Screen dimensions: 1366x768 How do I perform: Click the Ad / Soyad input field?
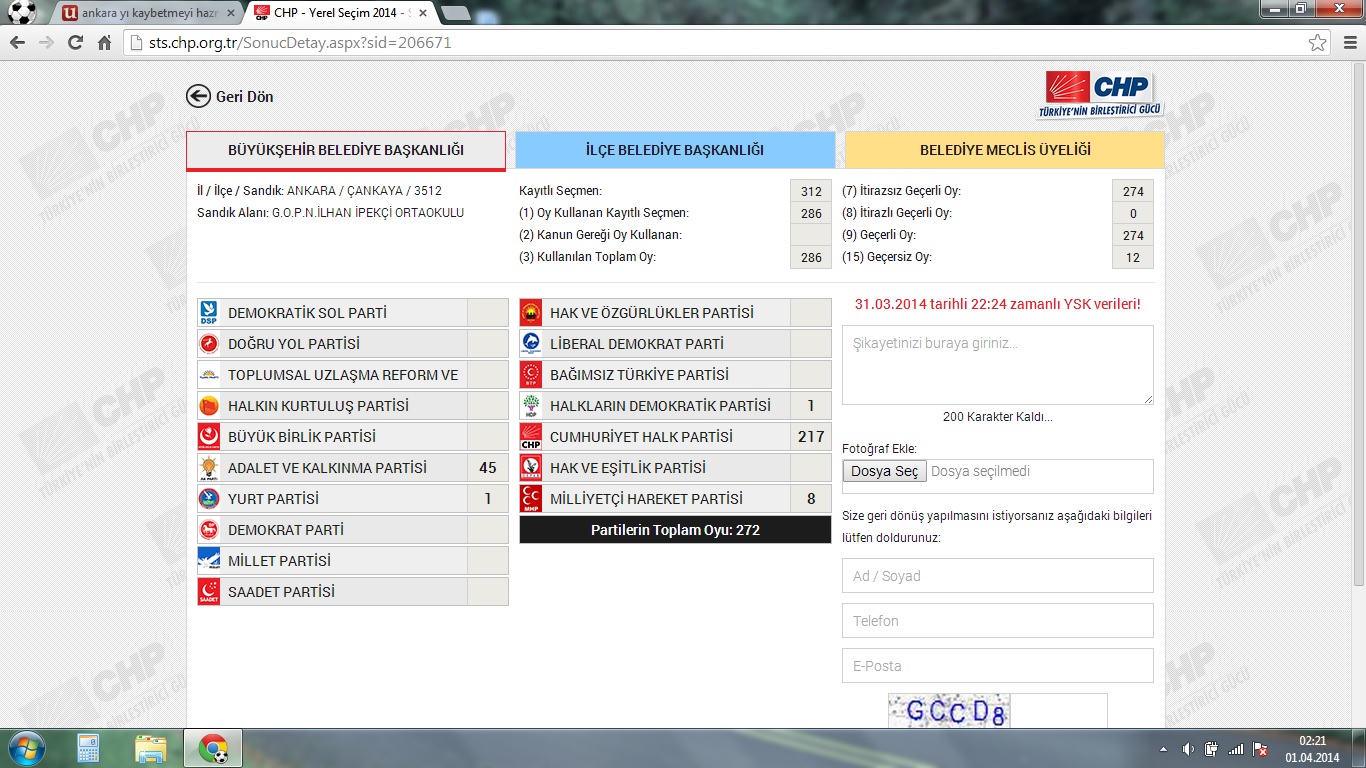[x=998, y=576]
